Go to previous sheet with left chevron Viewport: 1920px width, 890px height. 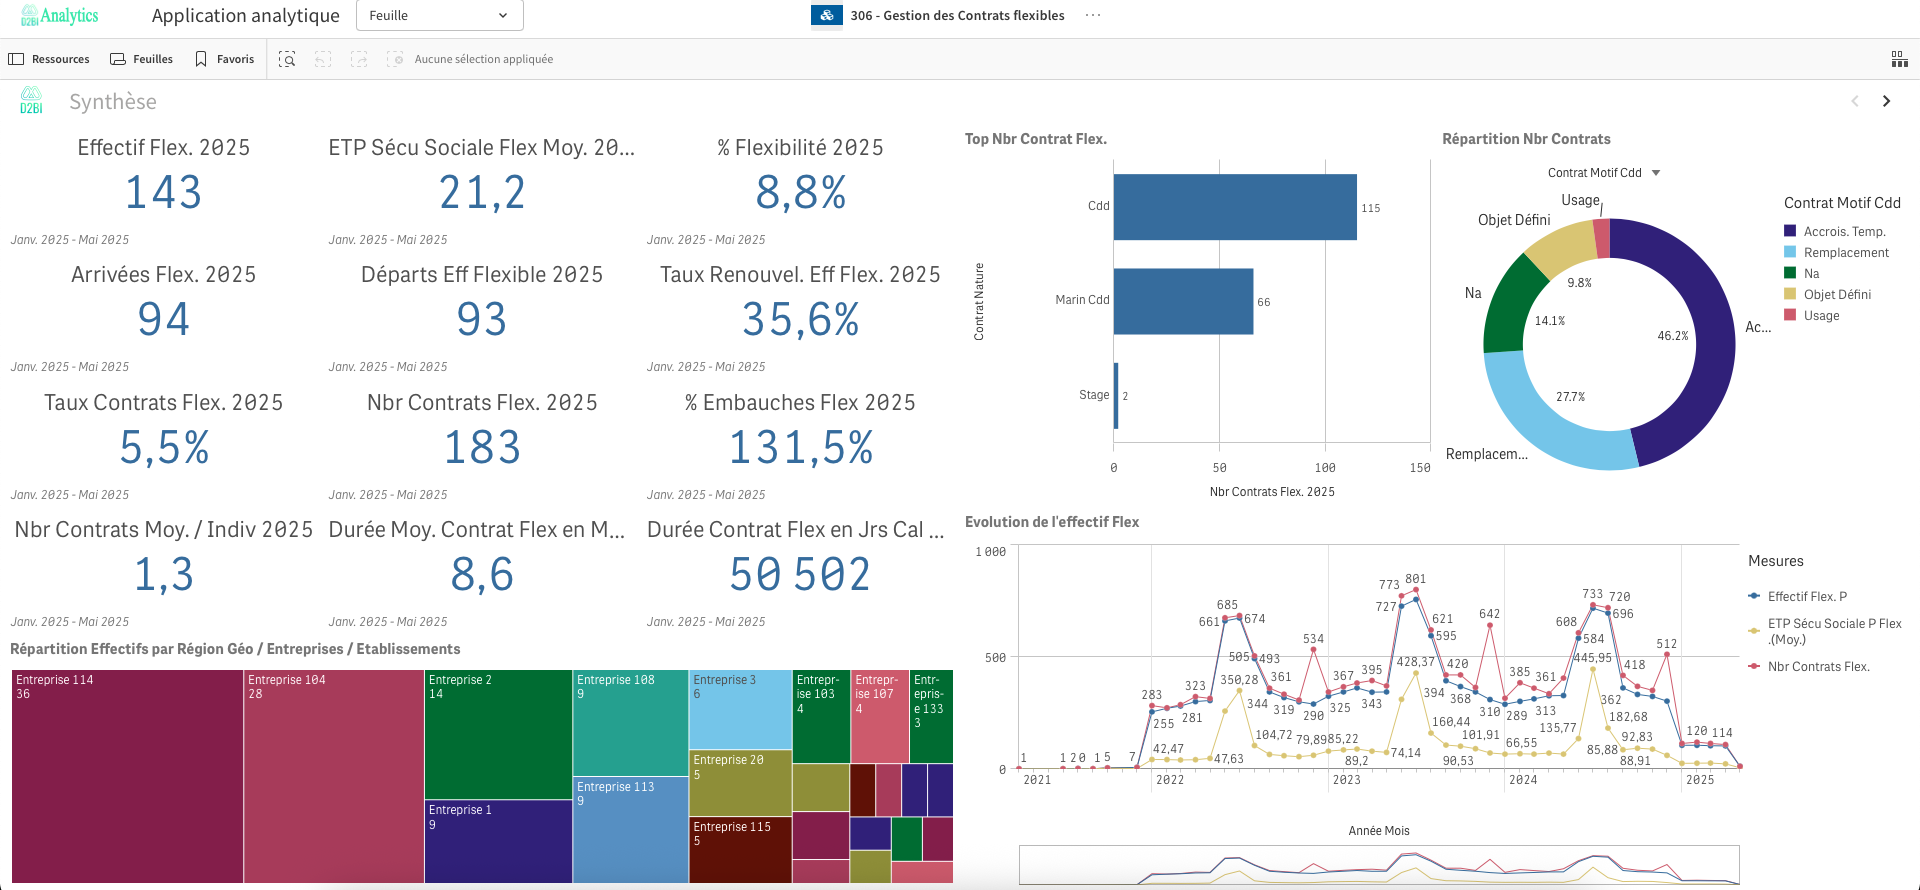pyautogui.click(x=1855, y=101)
